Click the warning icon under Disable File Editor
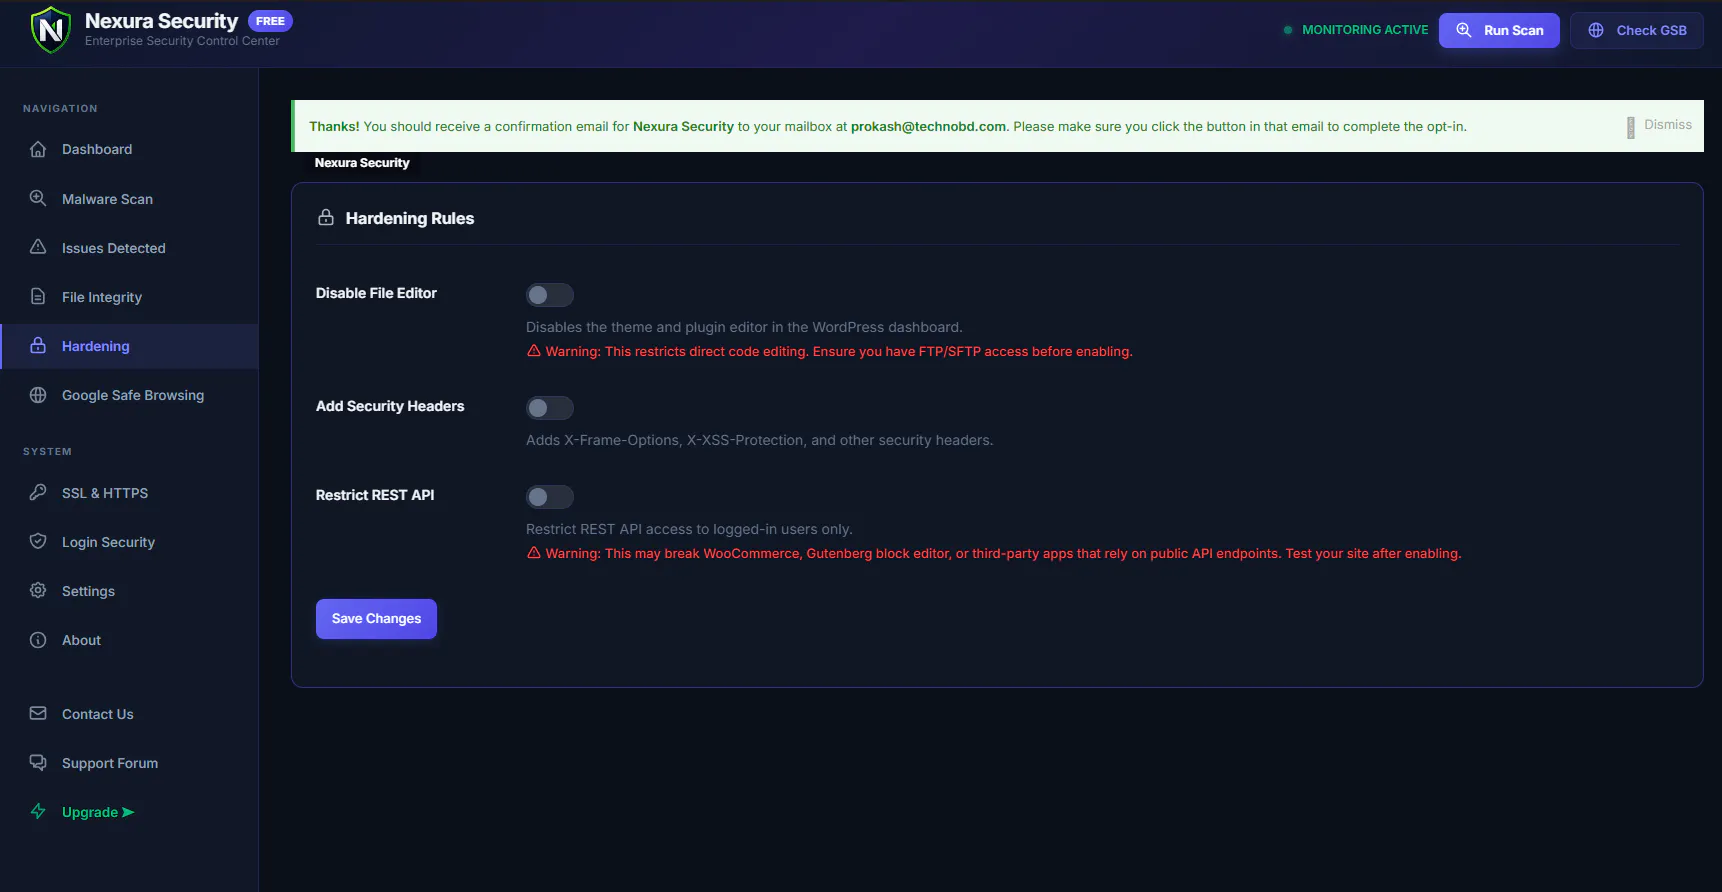The image size is (1722, 892). [534, 351]
